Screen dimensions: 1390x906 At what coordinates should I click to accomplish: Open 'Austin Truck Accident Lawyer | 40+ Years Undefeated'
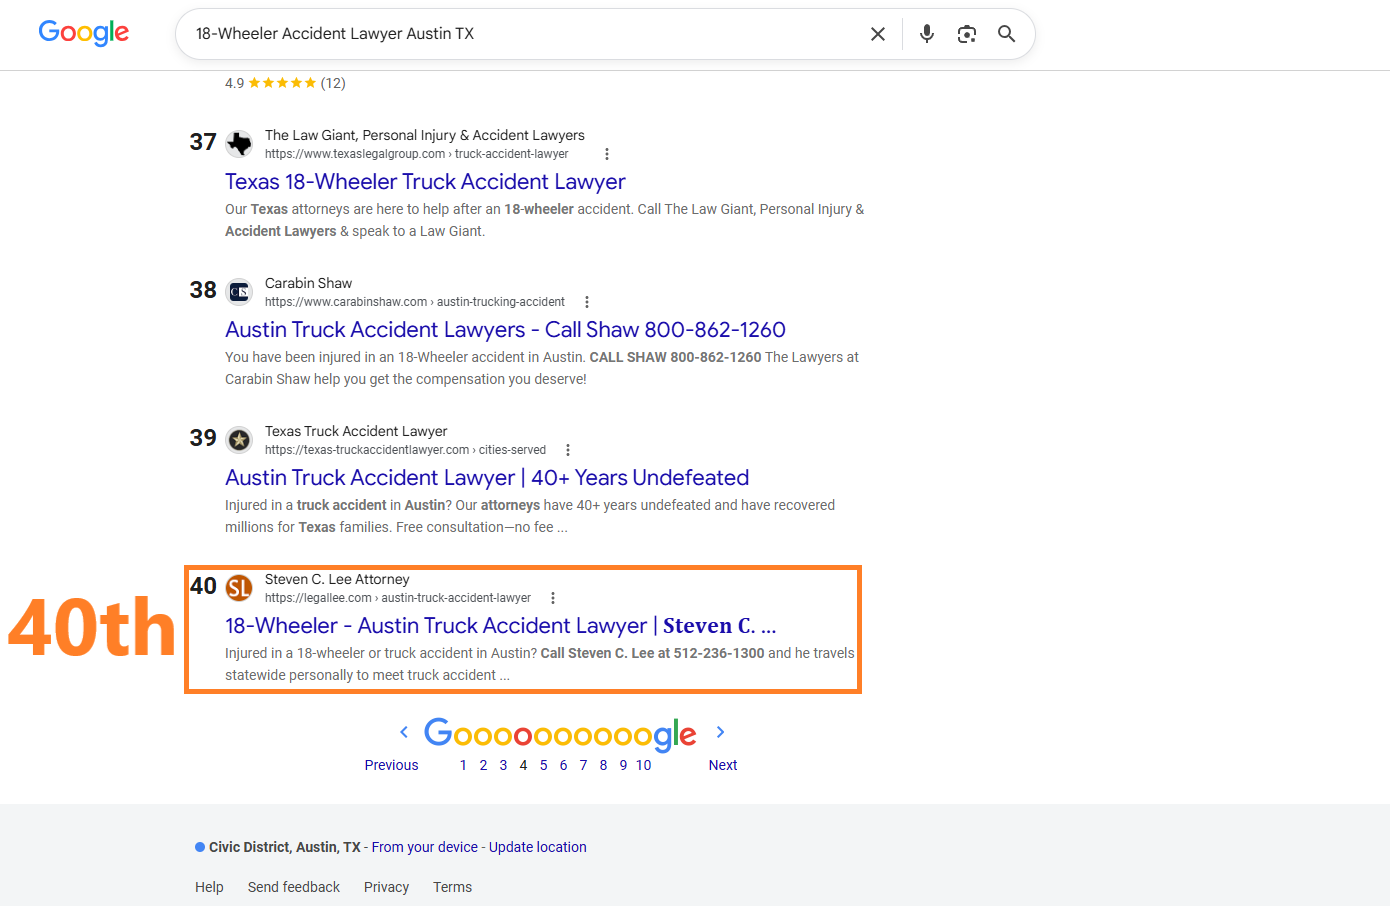tap(487, 478)
